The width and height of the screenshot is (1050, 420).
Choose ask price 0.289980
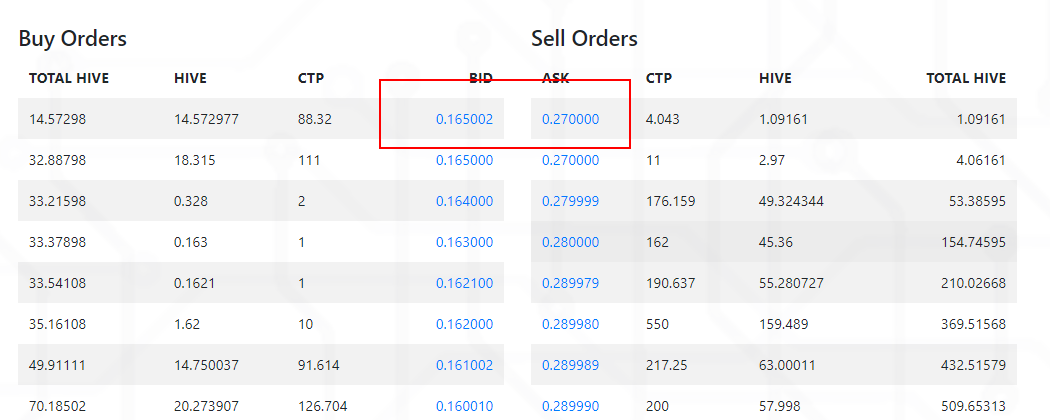point(571,324)
